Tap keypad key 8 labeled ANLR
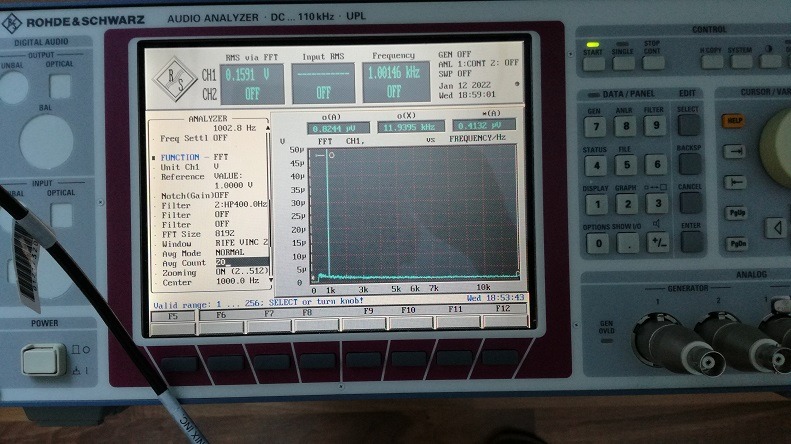 (626, 126)
